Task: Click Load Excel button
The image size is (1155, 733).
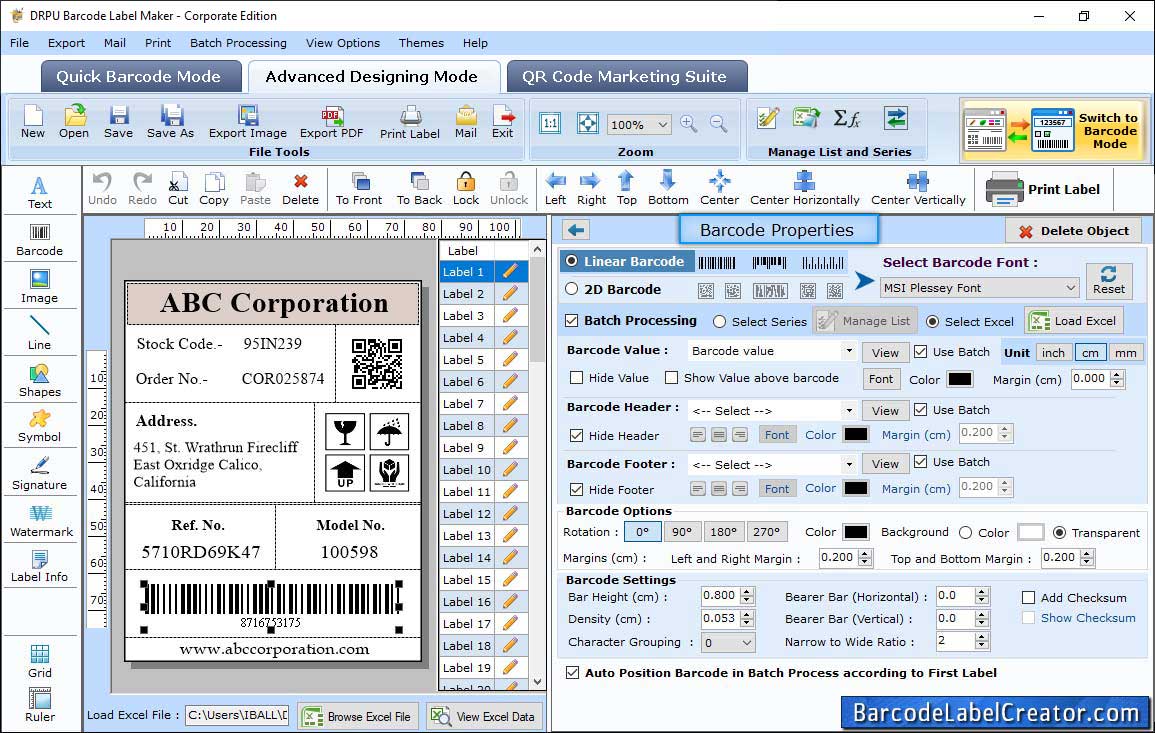Action: (x=1073, y=320)
